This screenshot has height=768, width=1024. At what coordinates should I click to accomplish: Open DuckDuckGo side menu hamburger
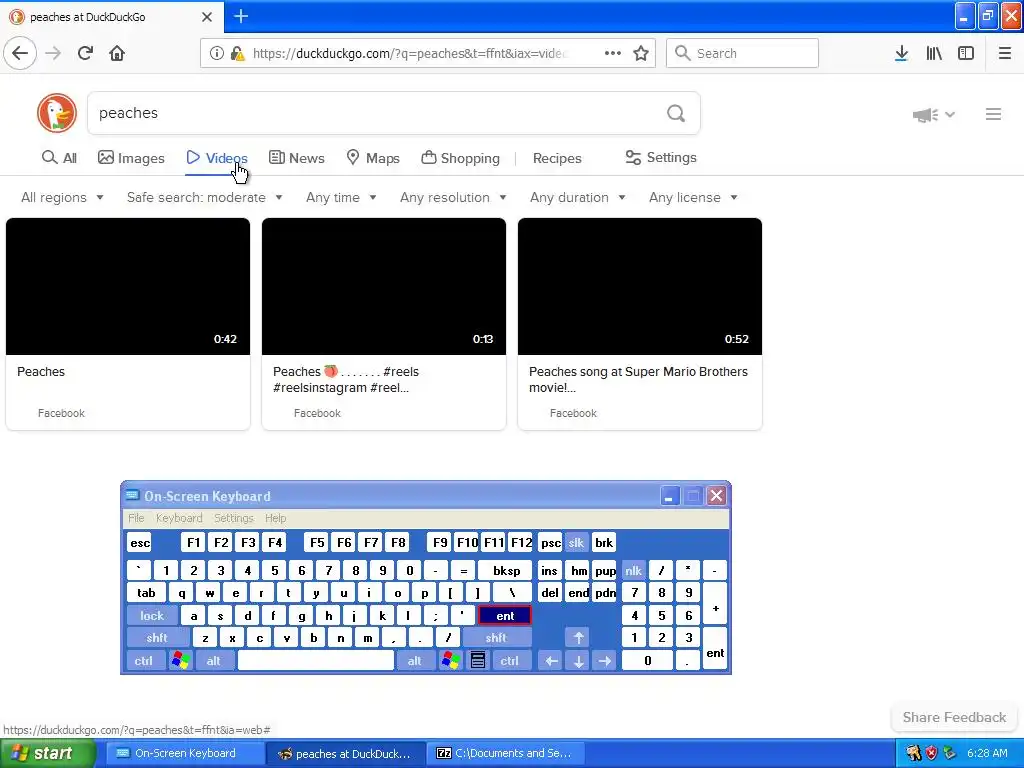[993, 114]
